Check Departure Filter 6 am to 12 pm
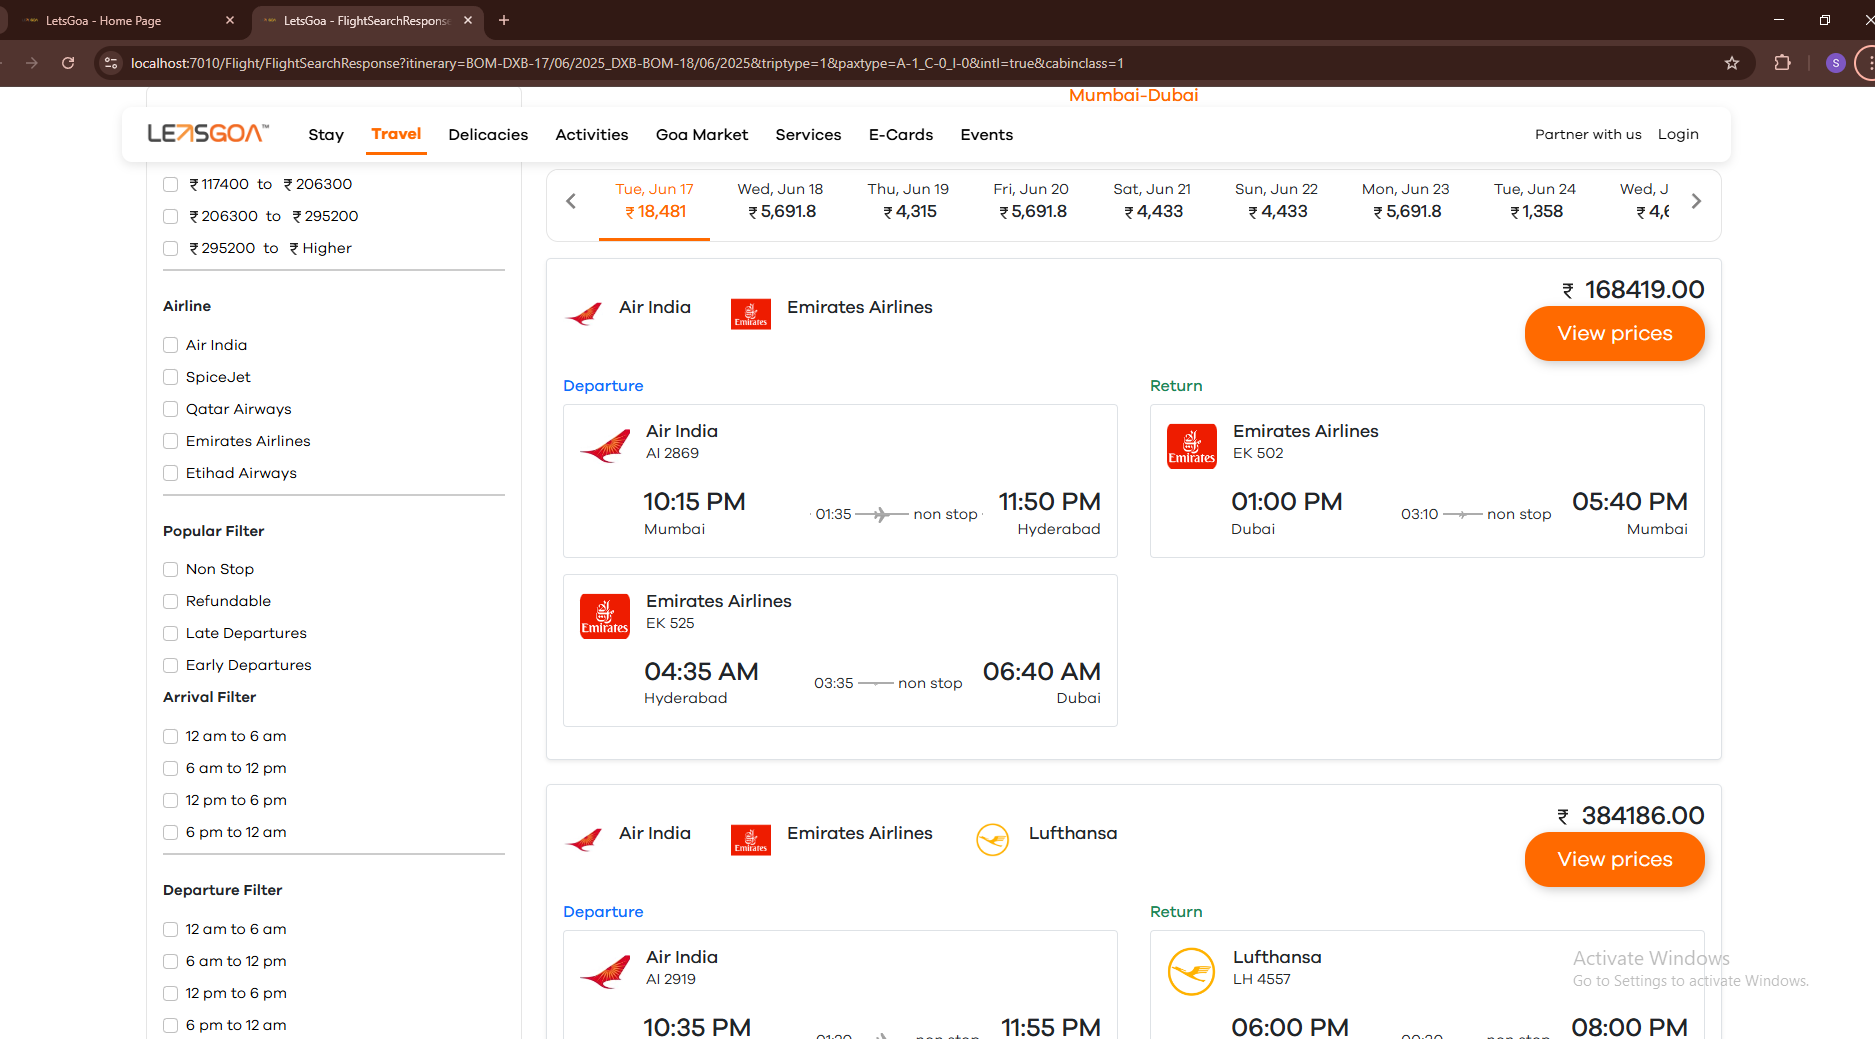The image size is (1875, 1039). point(170,962)
